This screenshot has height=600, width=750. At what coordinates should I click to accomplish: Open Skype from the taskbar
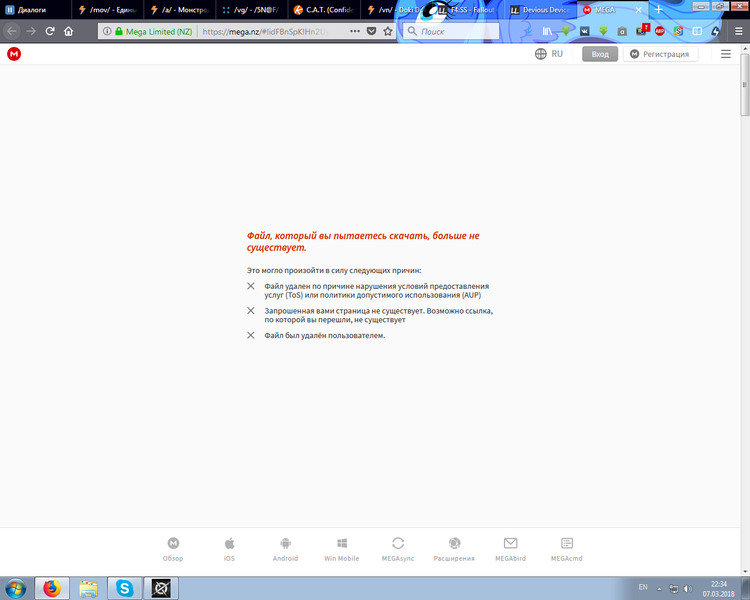click(124, 588)
